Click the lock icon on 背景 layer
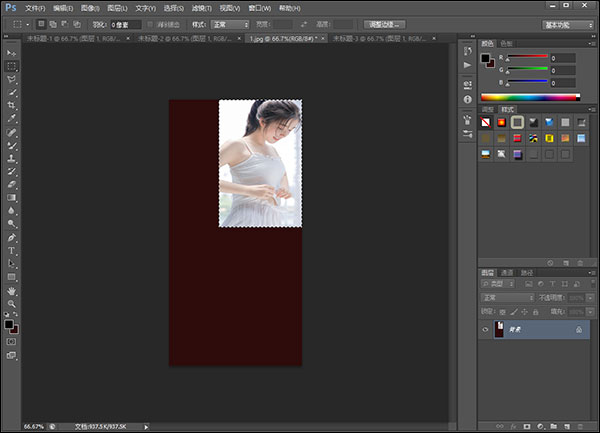 click(578, 329)
